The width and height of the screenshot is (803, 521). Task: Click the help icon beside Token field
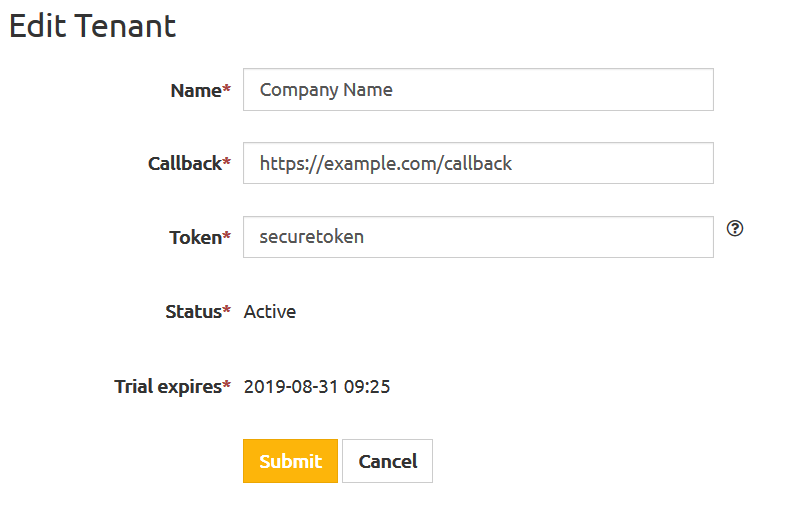pos(735,228)
